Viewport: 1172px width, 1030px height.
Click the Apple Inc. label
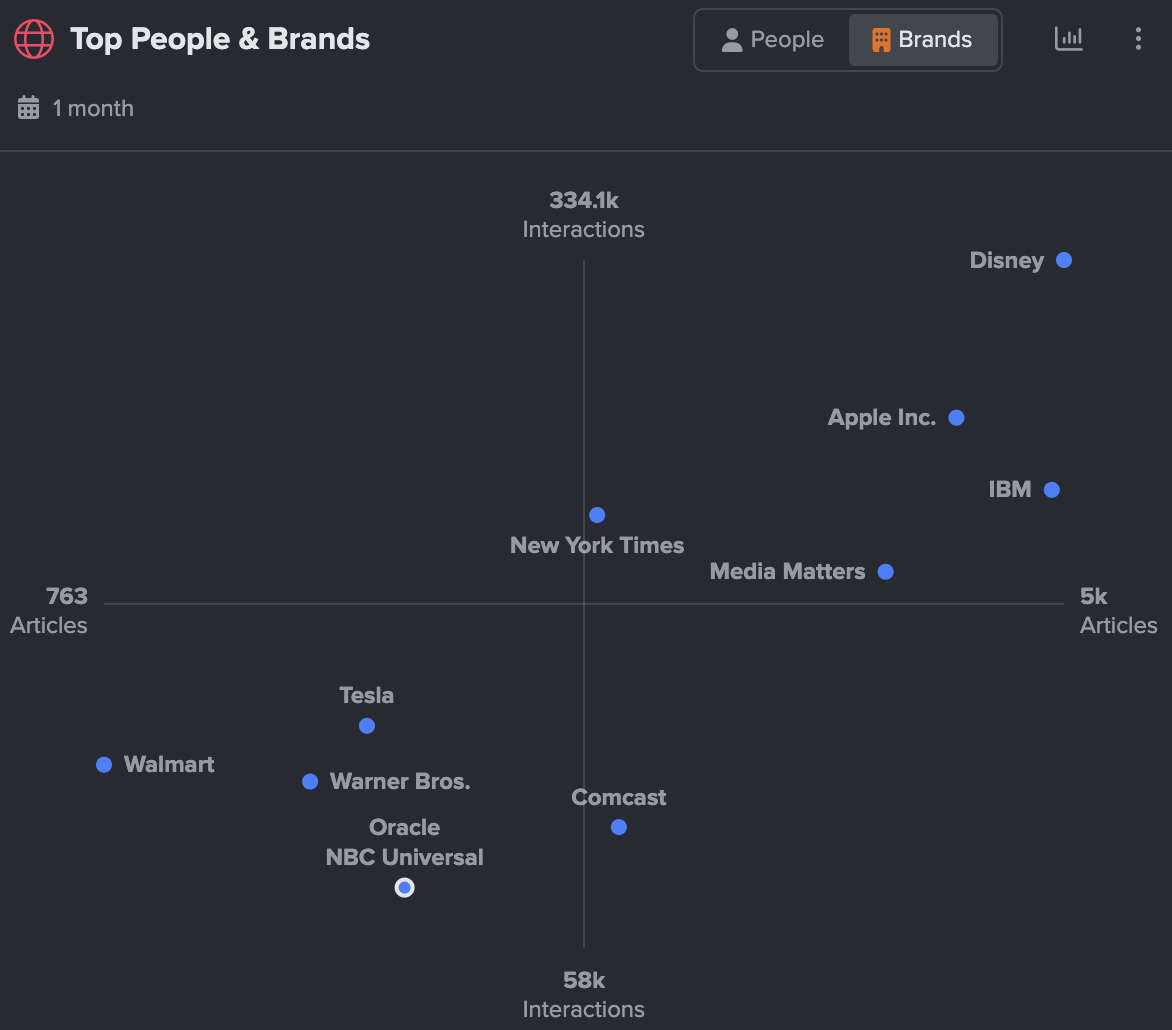click(x=882, y=417)
